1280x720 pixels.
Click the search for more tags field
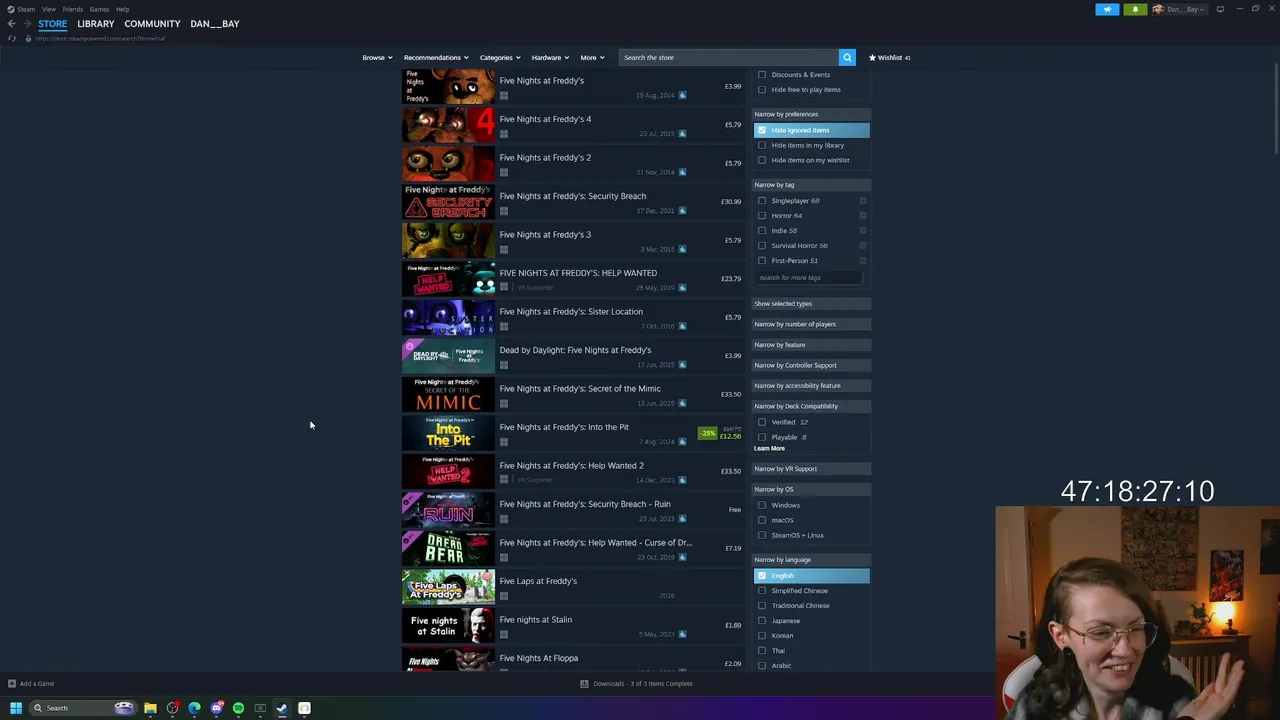click(808, 278)
